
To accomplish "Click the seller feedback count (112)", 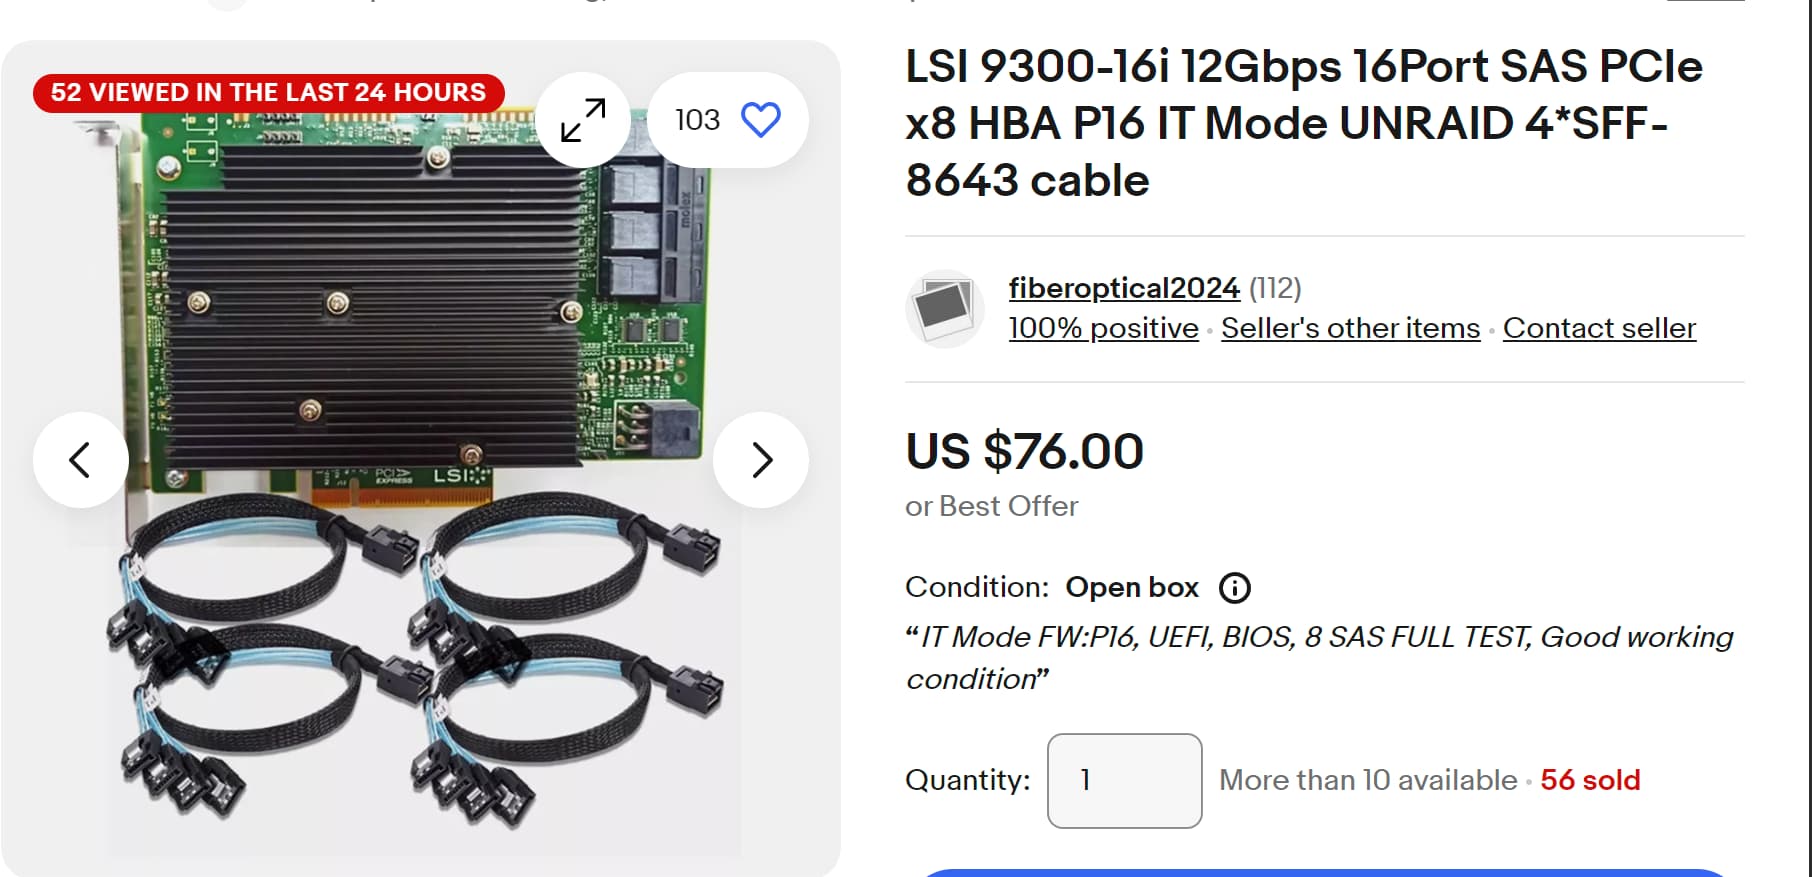I will click(x=1275, y=288).
